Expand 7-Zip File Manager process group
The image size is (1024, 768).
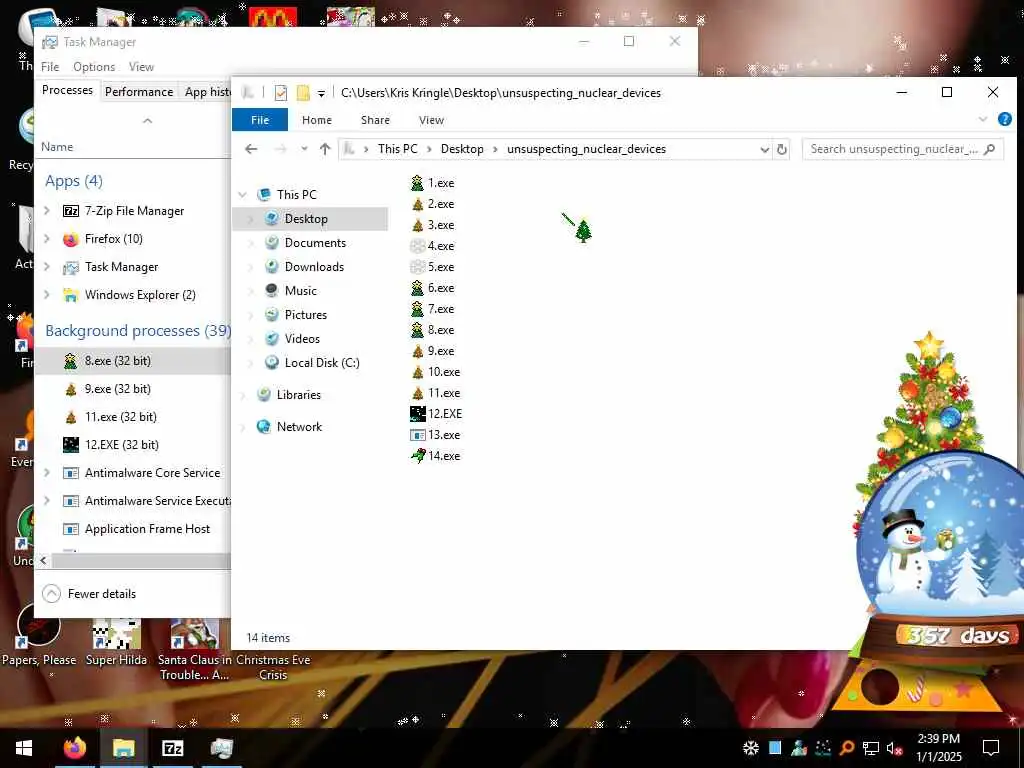point(47,210)
